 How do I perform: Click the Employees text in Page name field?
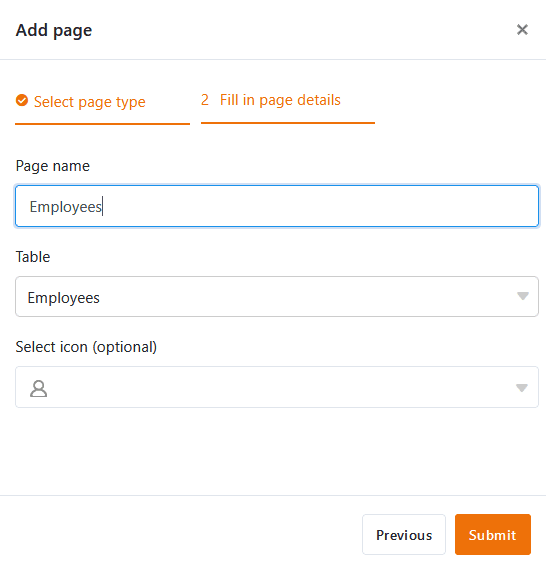(x=66, y=207)
